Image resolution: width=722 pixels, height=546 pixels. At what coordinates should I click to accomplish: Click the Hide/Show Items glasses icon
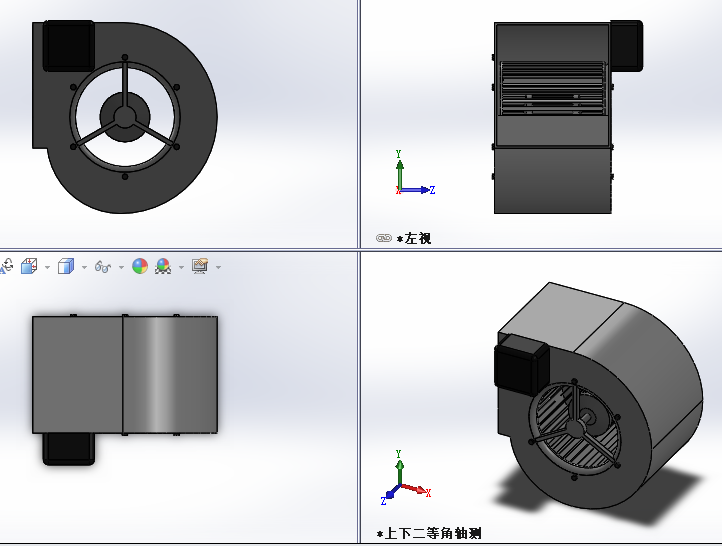[x=103, y=267]
